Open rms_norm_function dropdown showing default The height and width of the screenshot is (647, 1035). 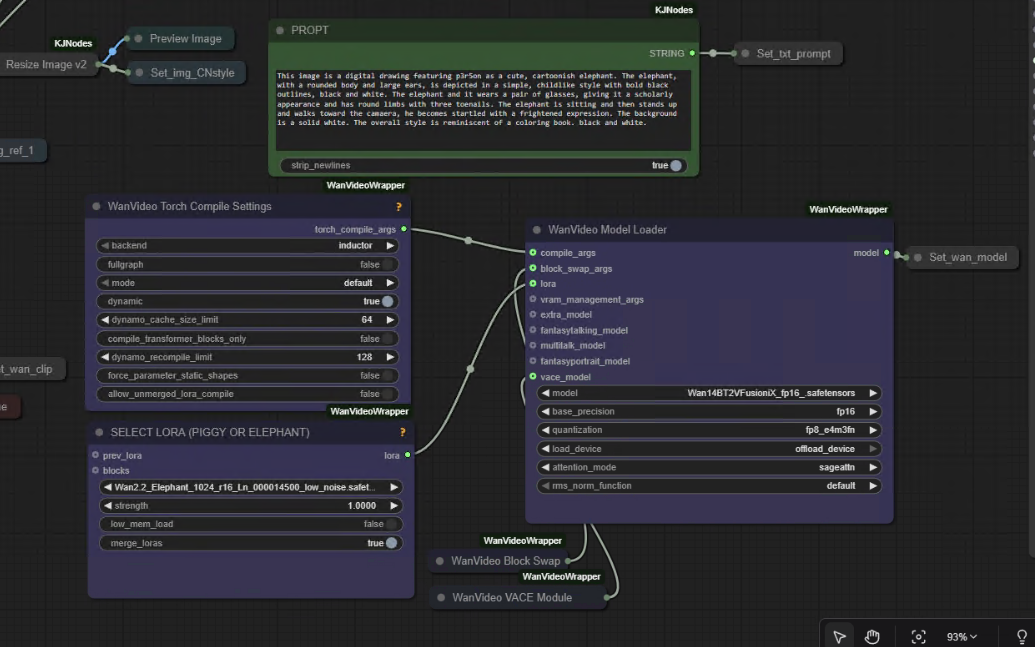pyautogui.click(x=710, y=486)
